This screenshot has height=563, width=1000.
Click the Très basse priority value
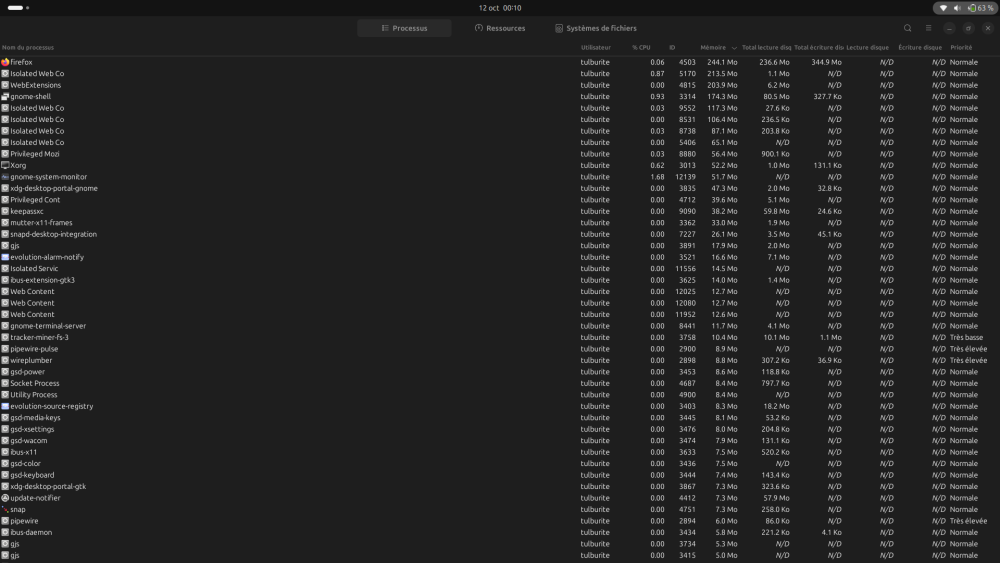coord(966,337)
